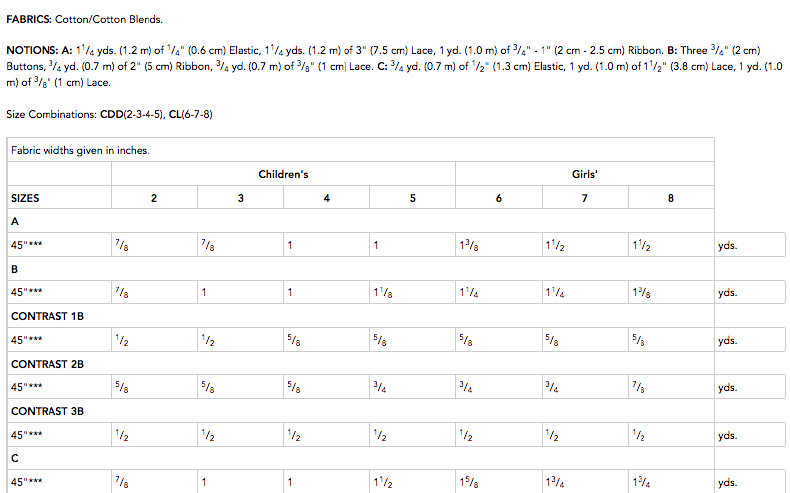Click the size 2 column header
790x493 pixels.
coord(154,198)
